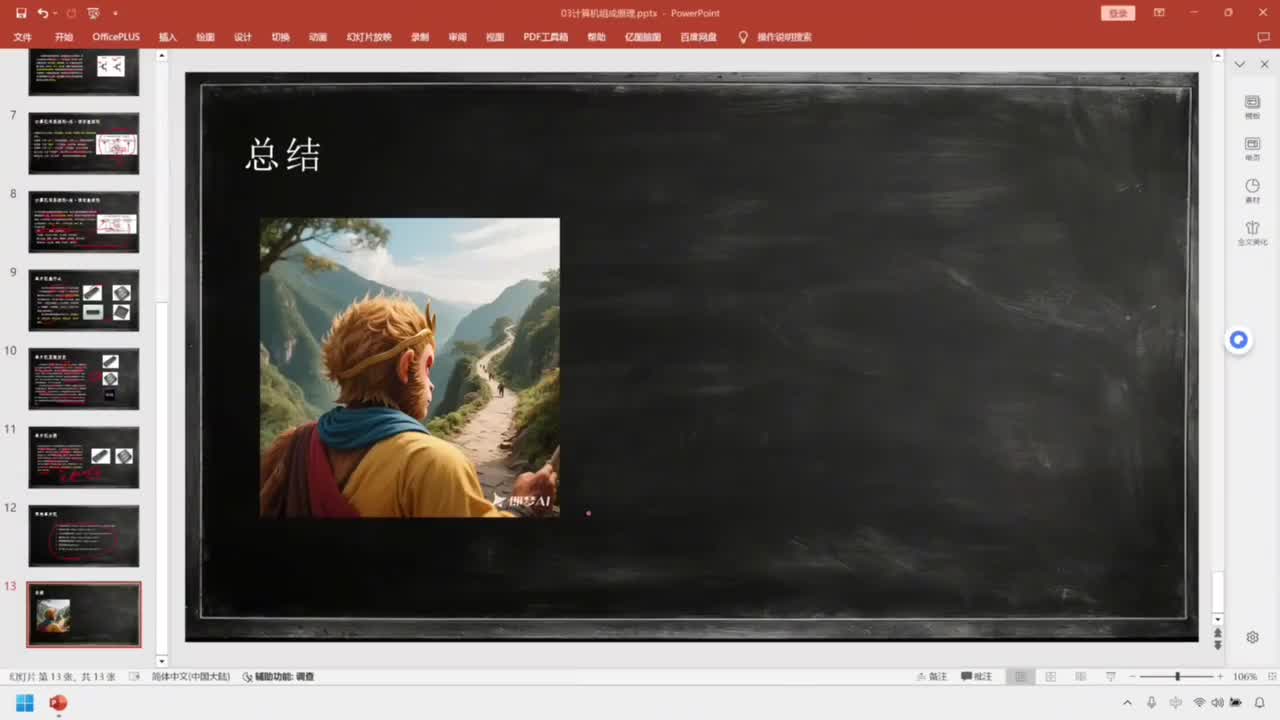Select slide 11 thumbnail
1280x720 pixels.
[x=83, y=457]
